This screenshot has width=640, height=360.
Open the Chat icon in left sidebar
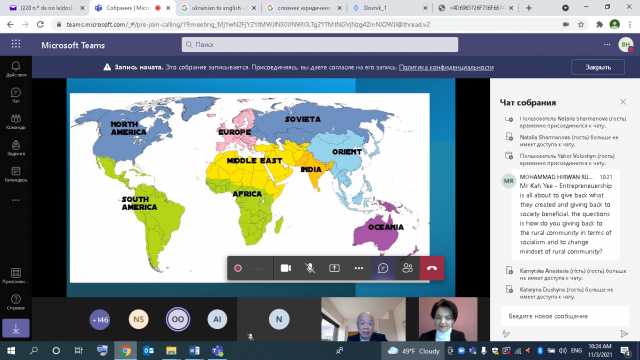coord(16,95)
